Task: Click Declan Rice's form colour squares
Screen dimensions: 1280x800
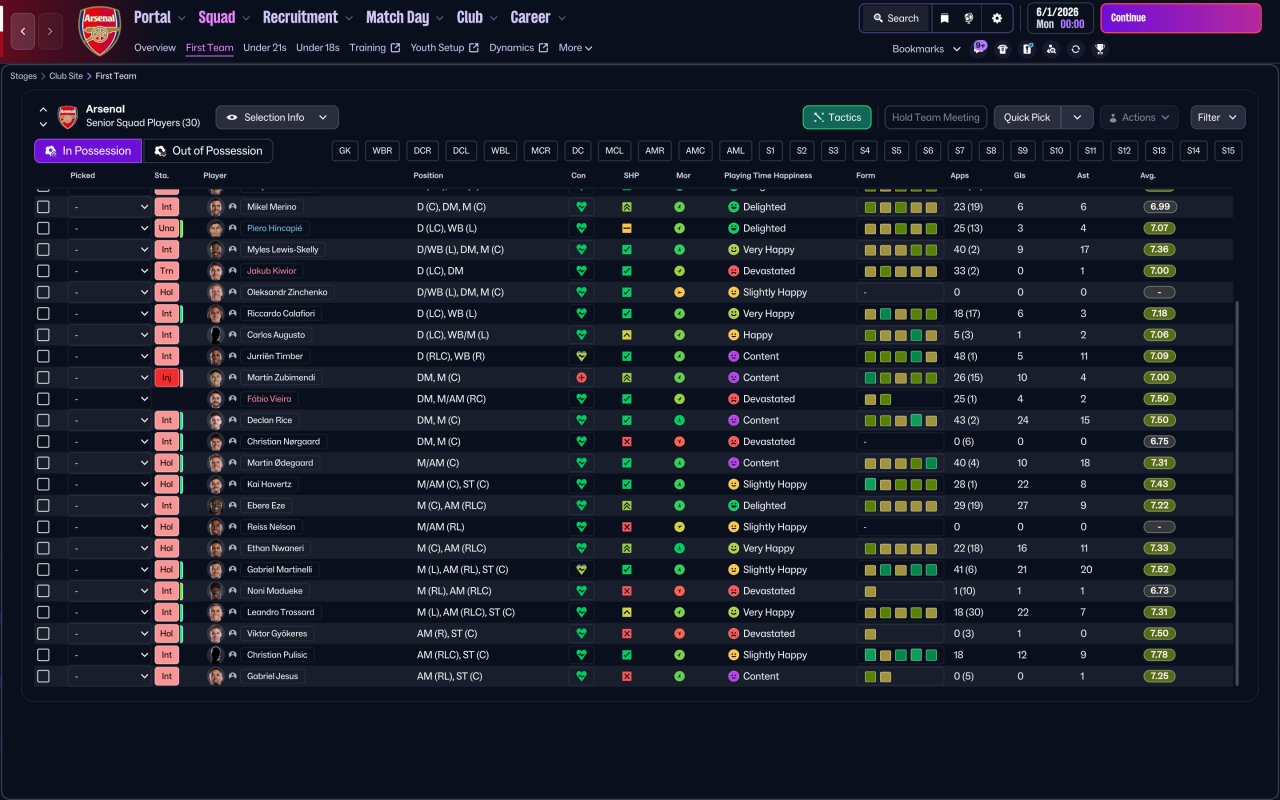Action: [901, 420]
